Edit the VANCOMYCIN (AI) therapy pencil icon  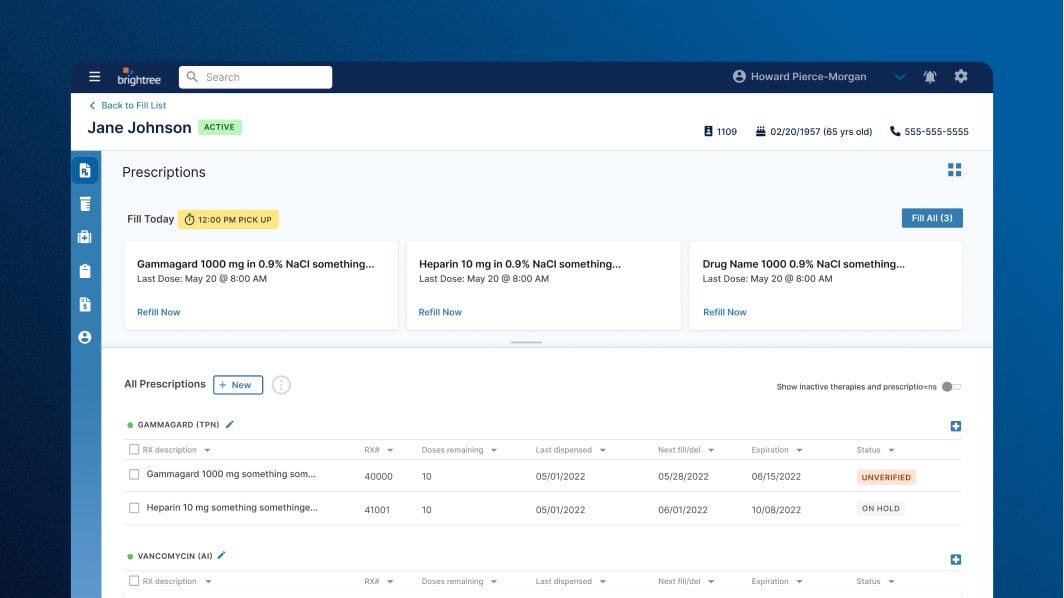(221, 555)
